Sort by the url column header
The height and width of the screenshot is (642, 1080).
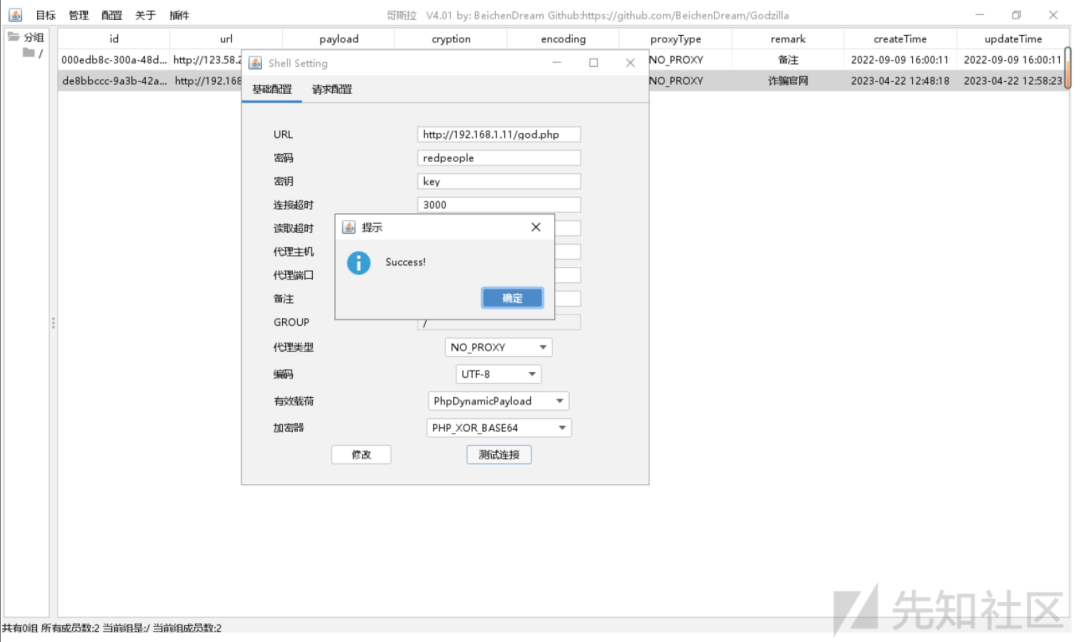click(226, 39)
